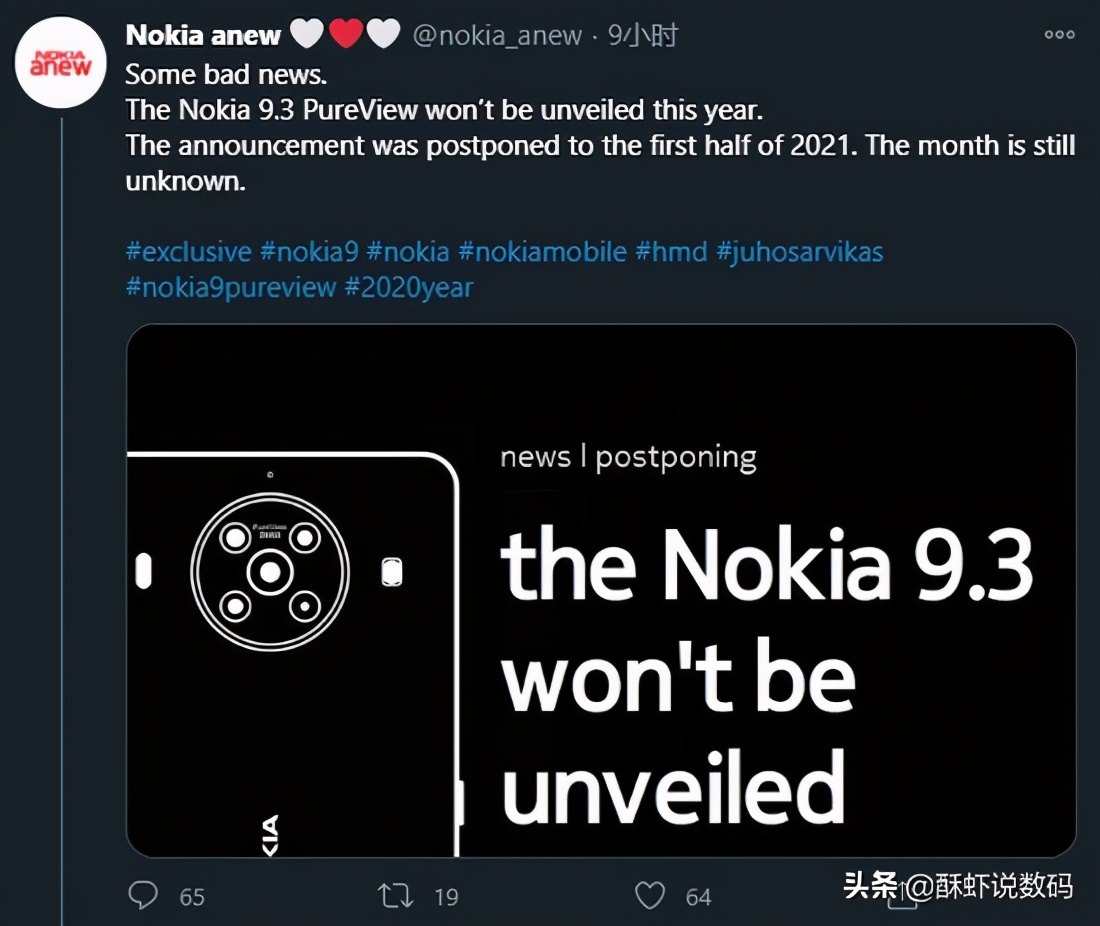
Task: Click the reply speech bubble icon
Action: click(x=144, y=895)
